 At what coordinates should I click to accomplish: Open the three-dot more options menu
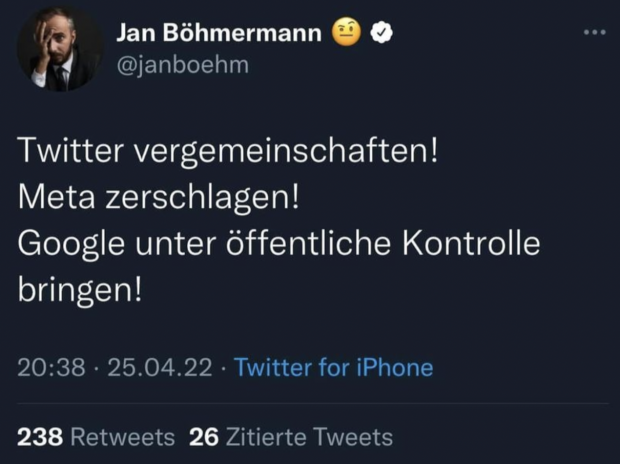pyautogui.click(x=594, y=33)
